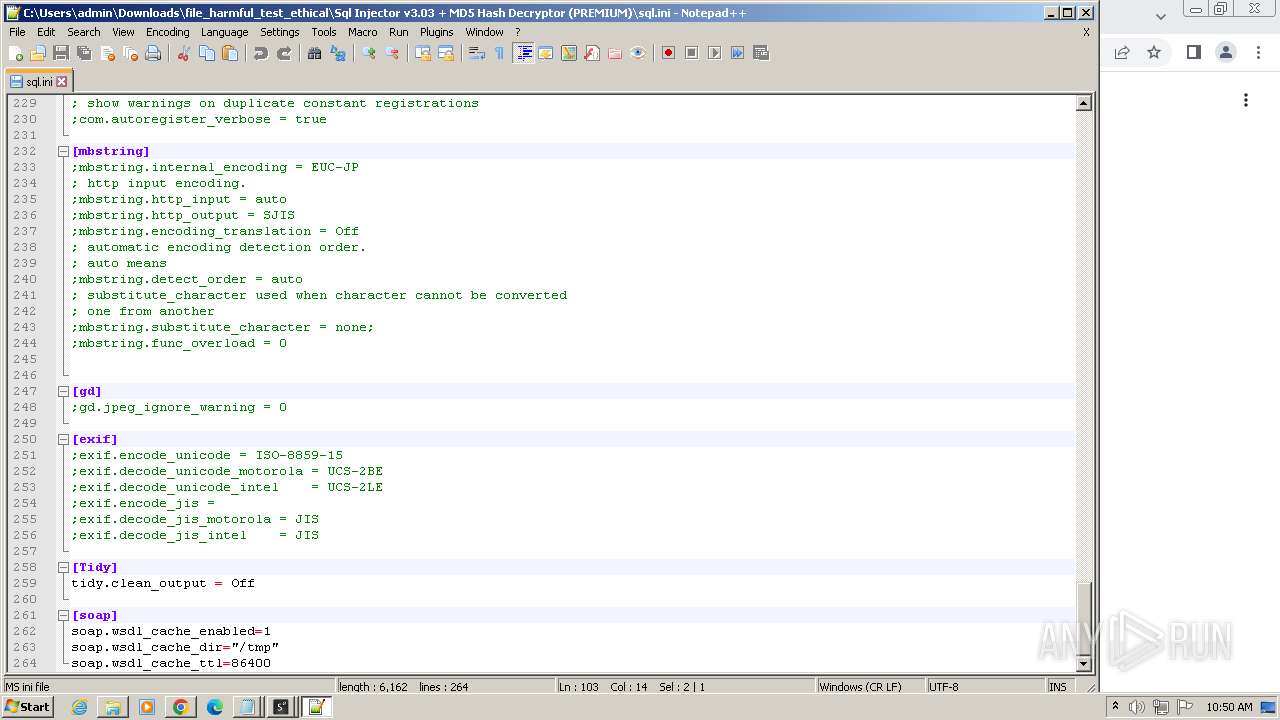The image size is (1280, 720).
Task: Open the Edit menu
Action: click(x=46, y=32)
